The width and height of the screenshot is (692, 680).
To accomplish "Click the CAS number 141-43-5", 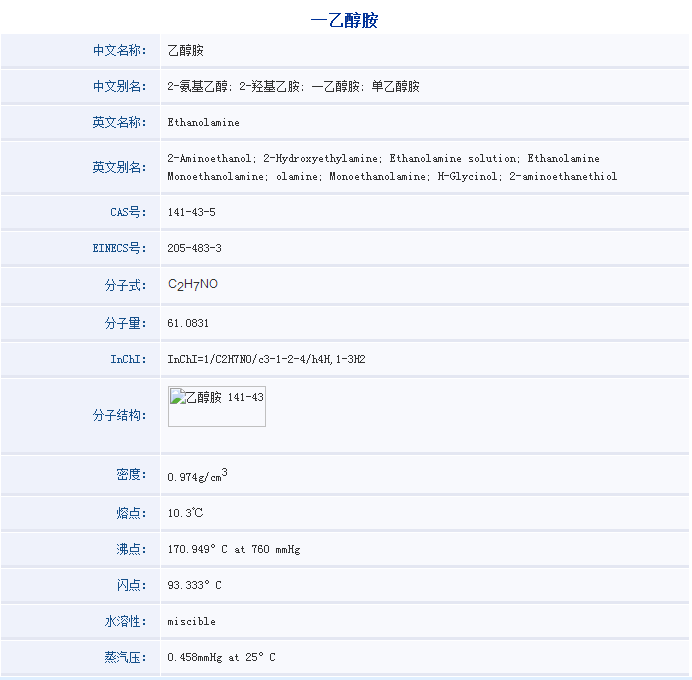I will (x=191, y=212).
